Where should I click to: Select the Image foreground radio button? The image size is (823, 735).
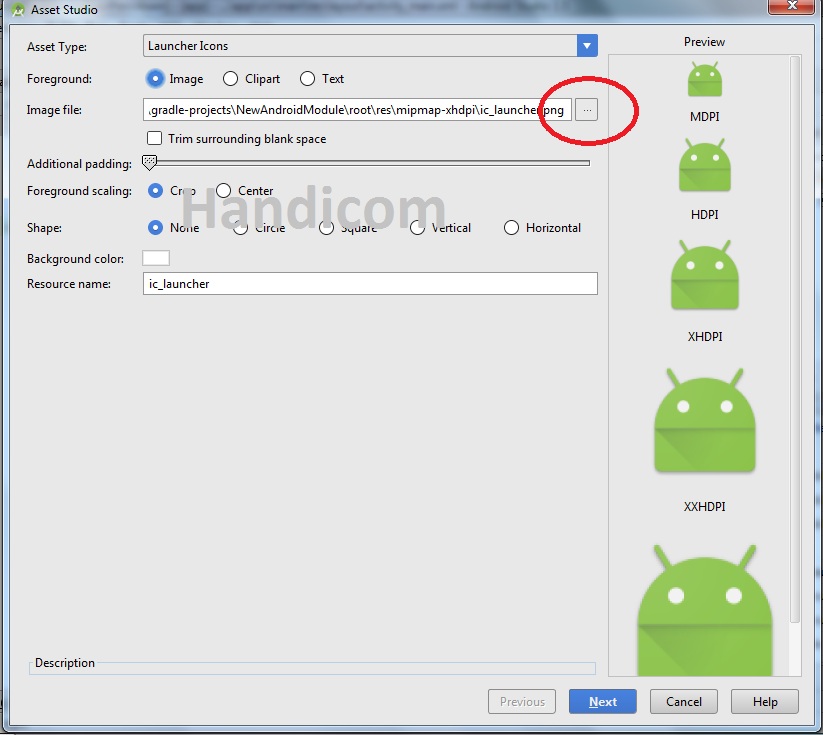click(155, 79)
